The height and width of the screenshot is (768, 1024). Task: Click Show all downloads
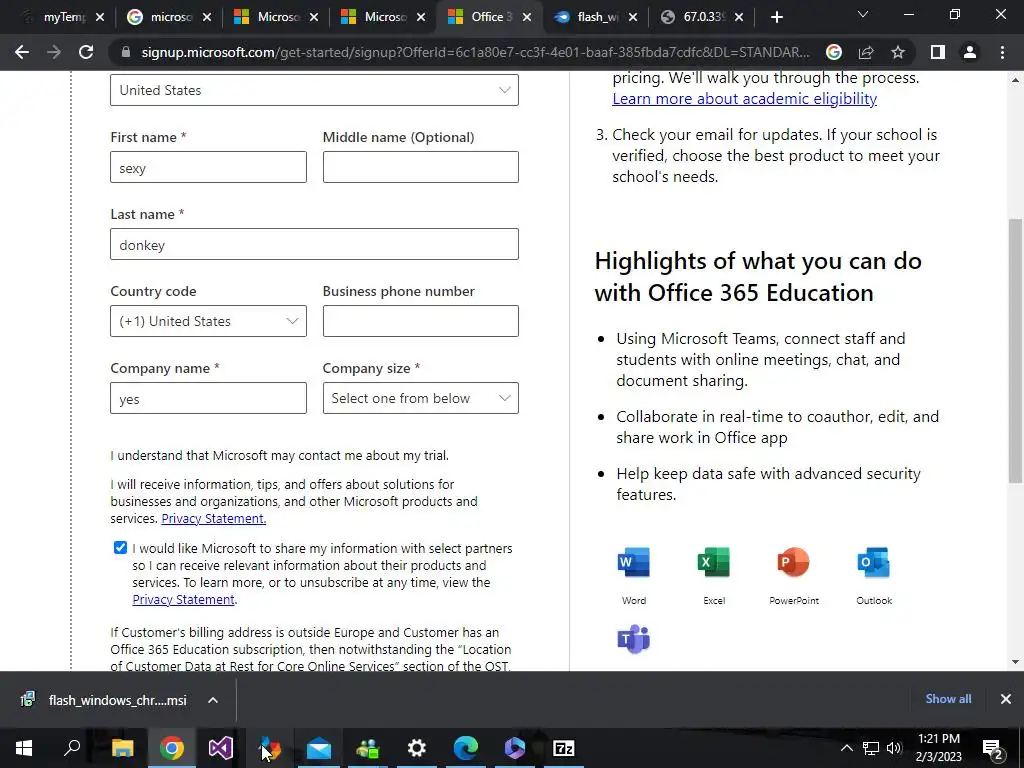point(948,699)
